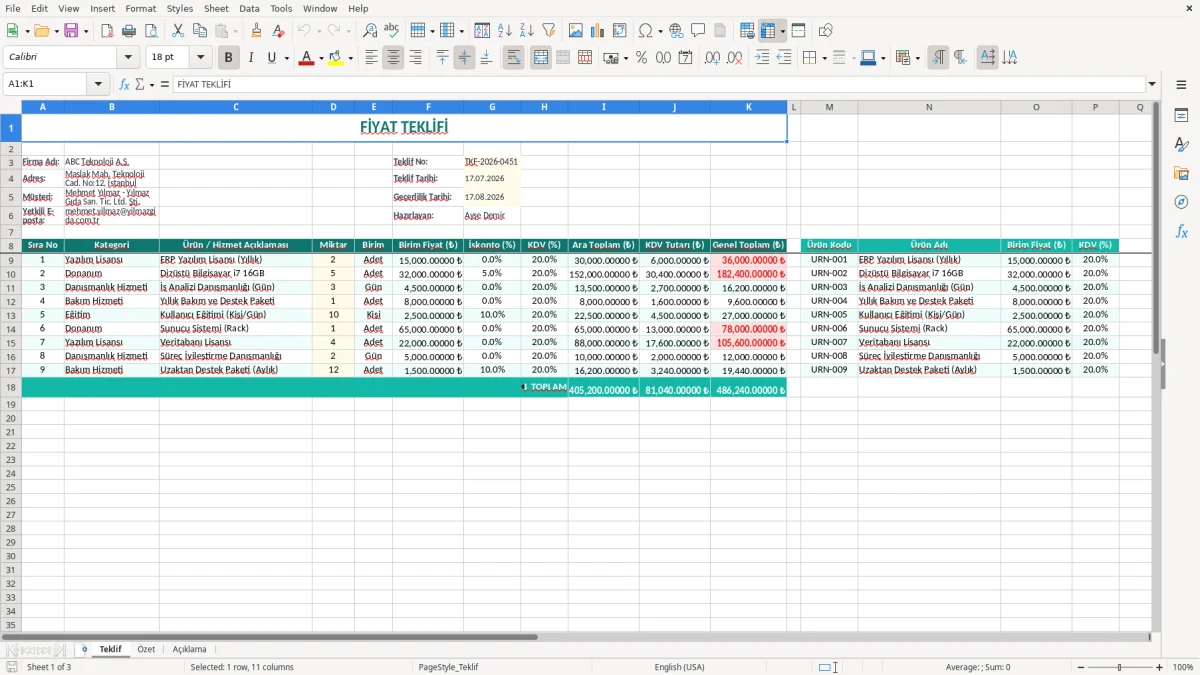
Task: Click the Sort dialog icon
Action: tap(482, 31)
